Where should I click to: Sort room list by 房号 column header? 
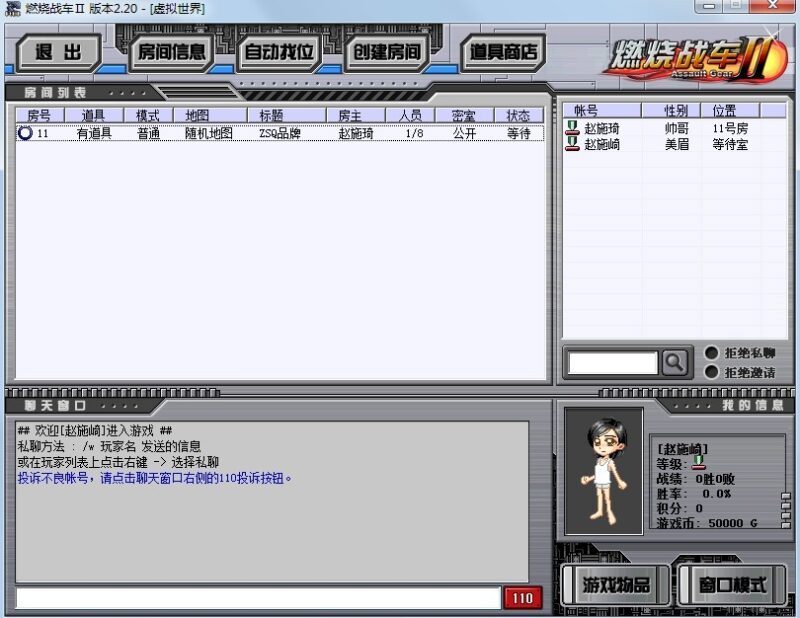tap(39, 115)
